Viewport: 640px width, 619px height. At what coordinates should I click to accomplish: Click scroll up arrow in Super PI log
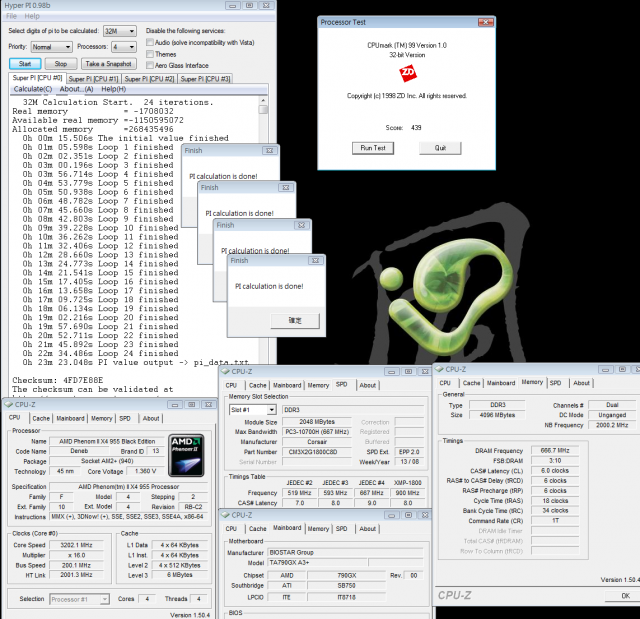263,100
